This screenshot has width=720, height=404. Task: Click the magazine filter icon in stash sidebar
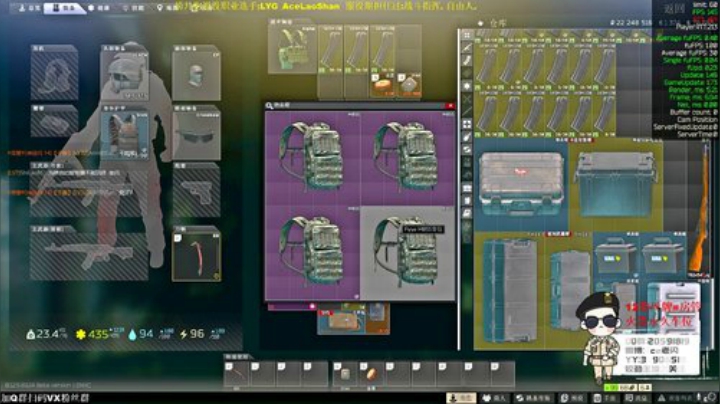467,61
